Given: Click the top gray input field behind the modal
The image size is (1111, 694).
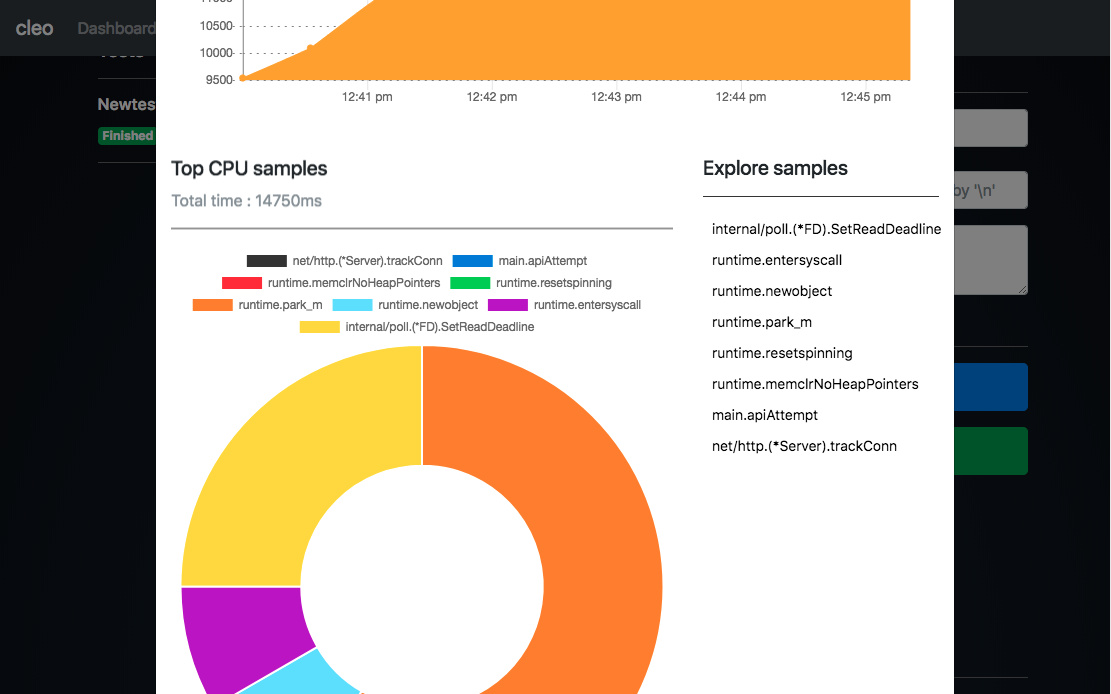Looking at the screenshot, I should [991, 128].
